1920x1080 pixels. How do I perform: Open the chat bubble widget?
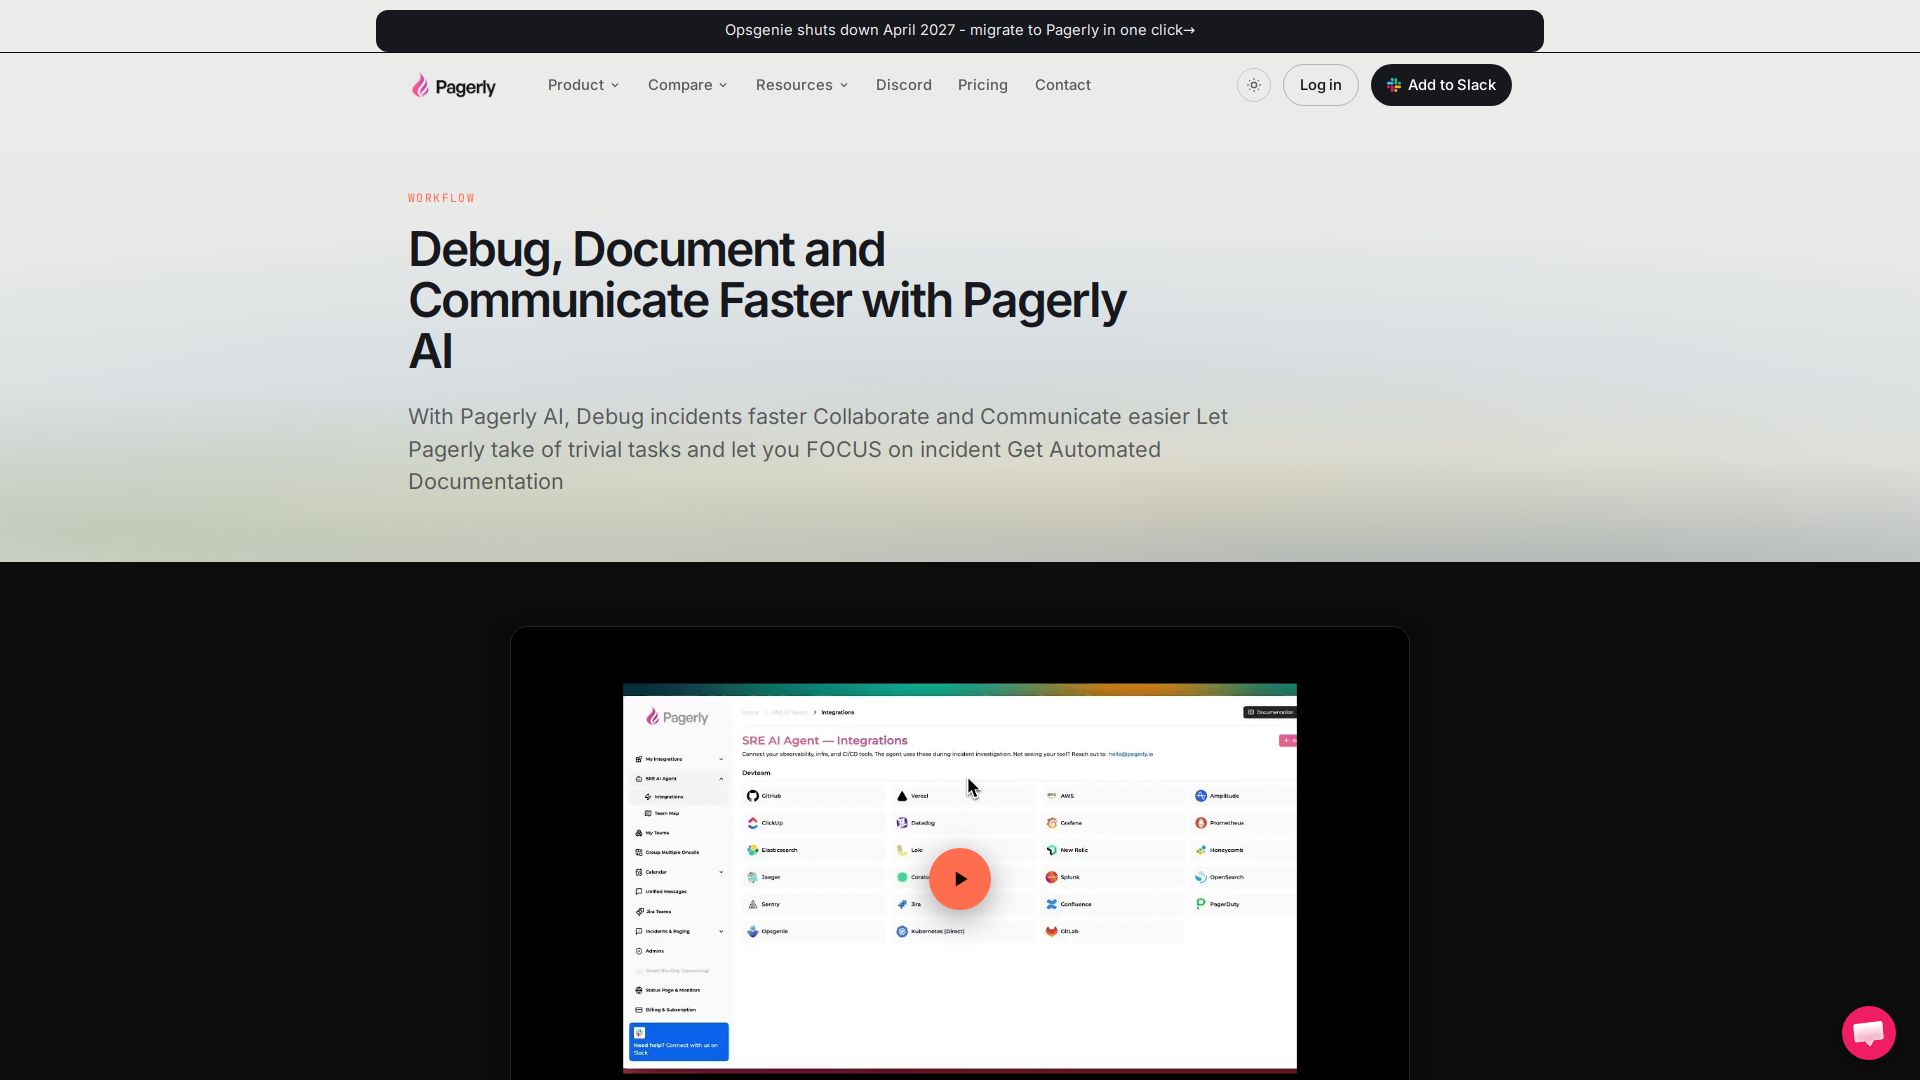point(1868,1032)
